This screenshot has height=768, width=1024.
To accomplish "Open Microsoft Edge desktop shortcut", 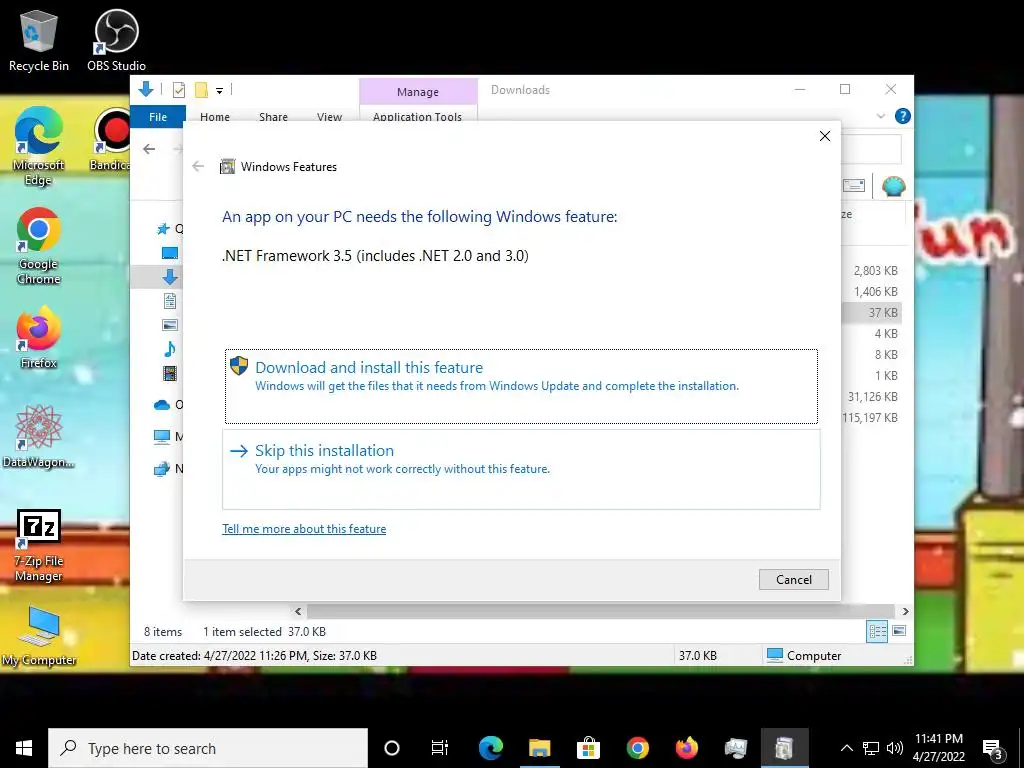I will pos(39,145).
